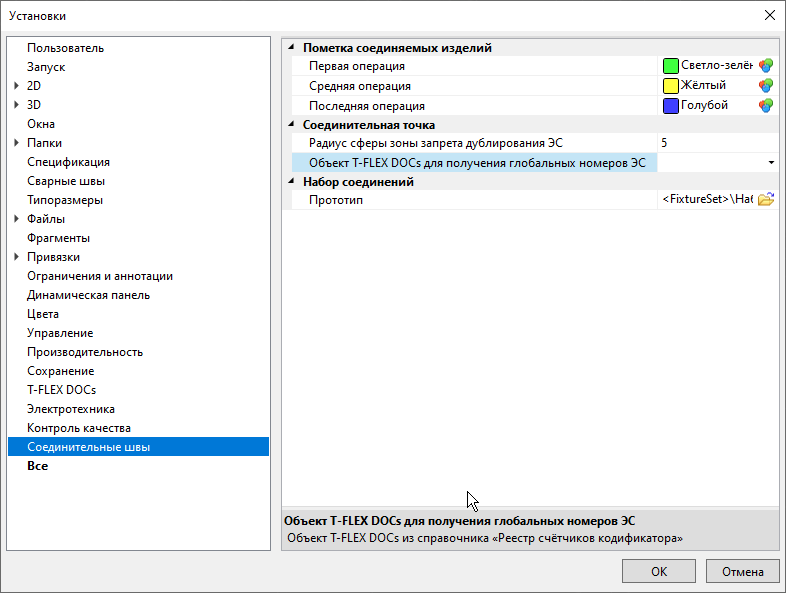The image size is (786, 593).
Task: Open T-FLEX DOCs object dropdown arrow
Action: pyautogui.click(x=771, y=162)
